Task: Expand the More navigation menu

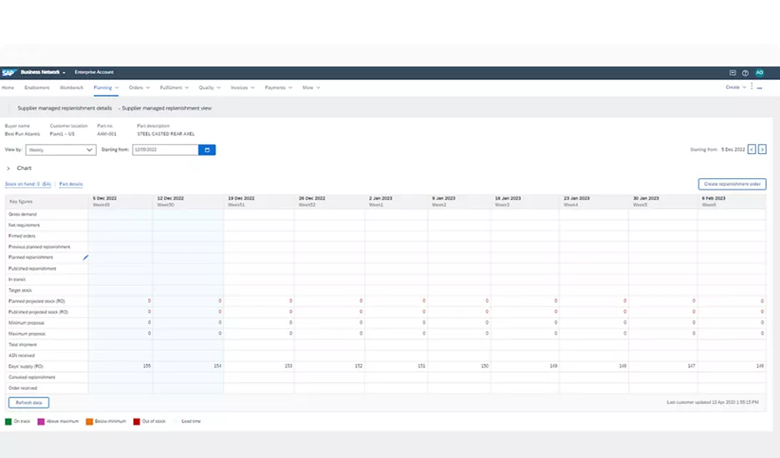Action: click(310, 88)
